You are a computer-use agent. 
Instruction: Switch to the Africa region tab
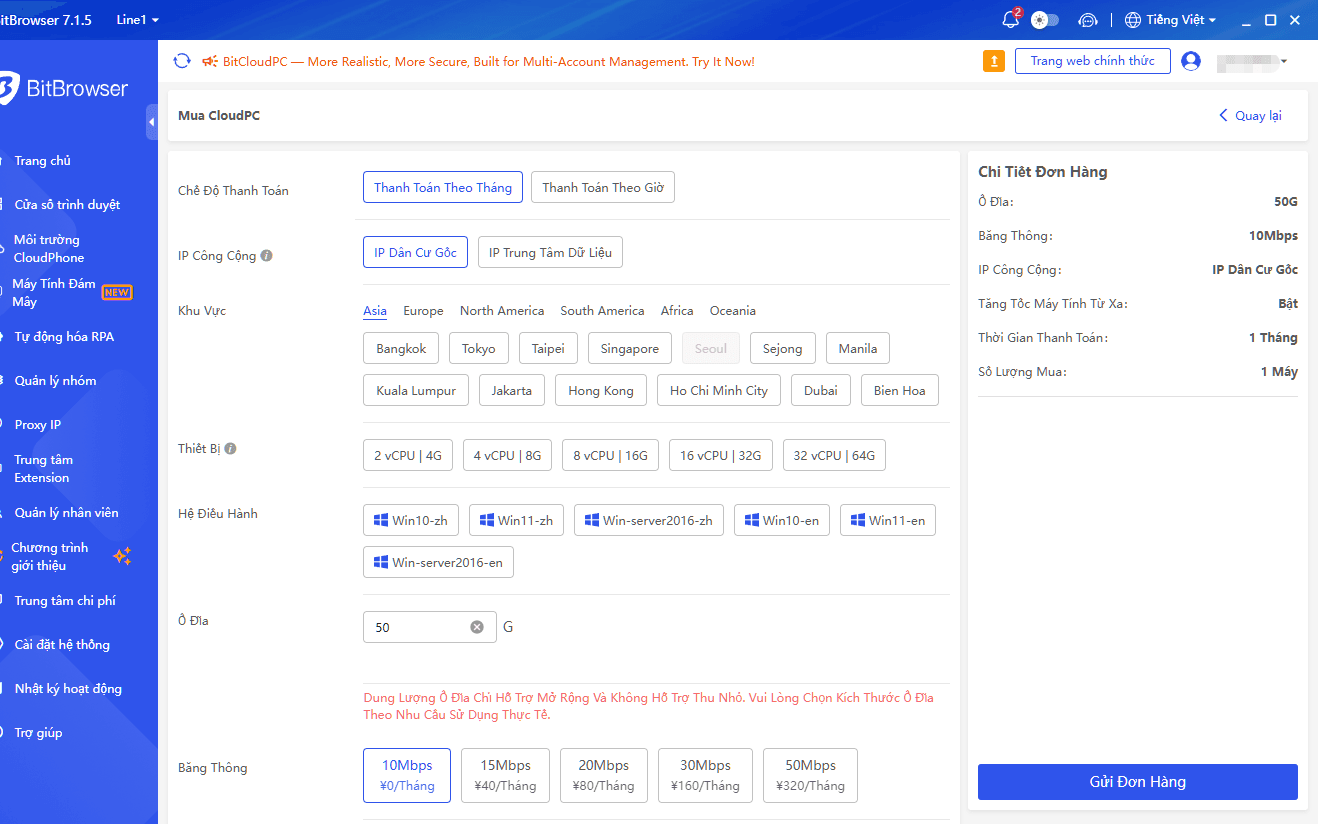point(677,311)
